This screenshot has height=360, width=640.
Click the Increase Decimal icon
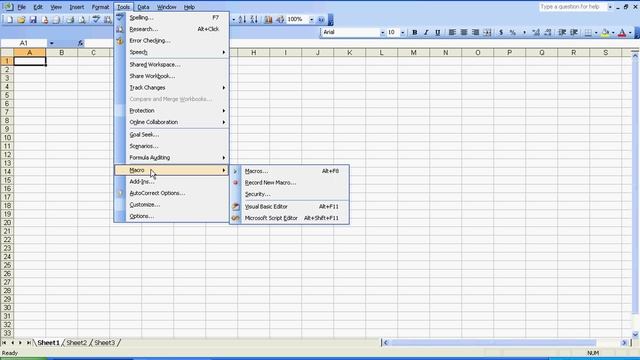[536, 32]
